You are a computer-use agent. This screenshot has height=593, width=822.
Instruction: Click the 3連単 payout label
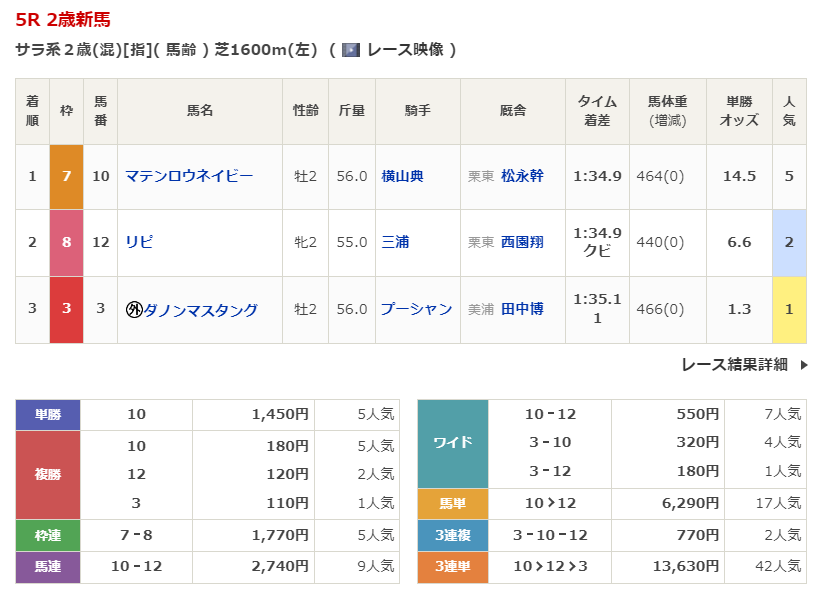(452, 566)
